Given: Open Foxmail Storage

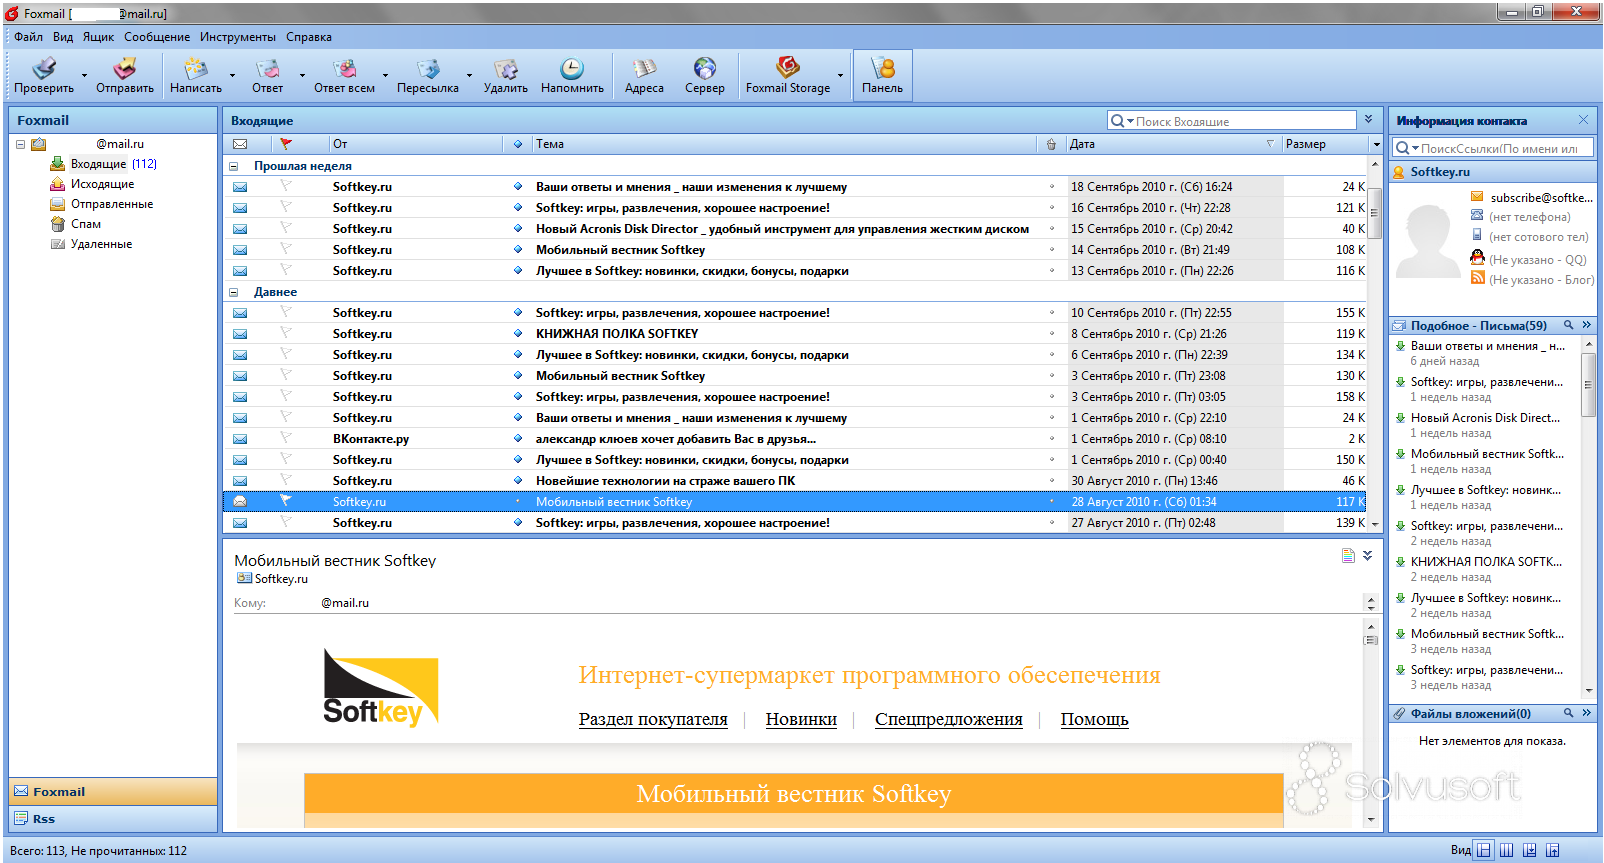Looking at the screenshot, I should click(x=788, y=75).
